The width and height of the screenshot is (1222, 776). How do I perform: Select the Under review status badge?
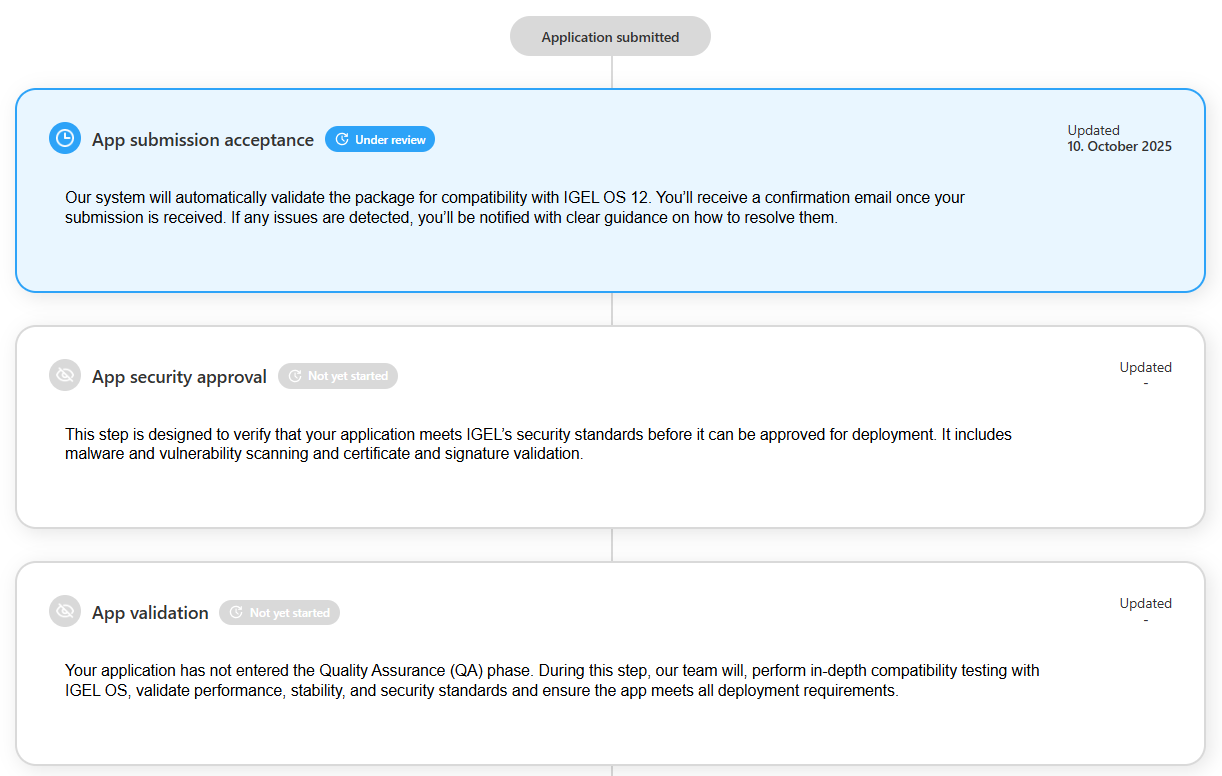(380, 140)
